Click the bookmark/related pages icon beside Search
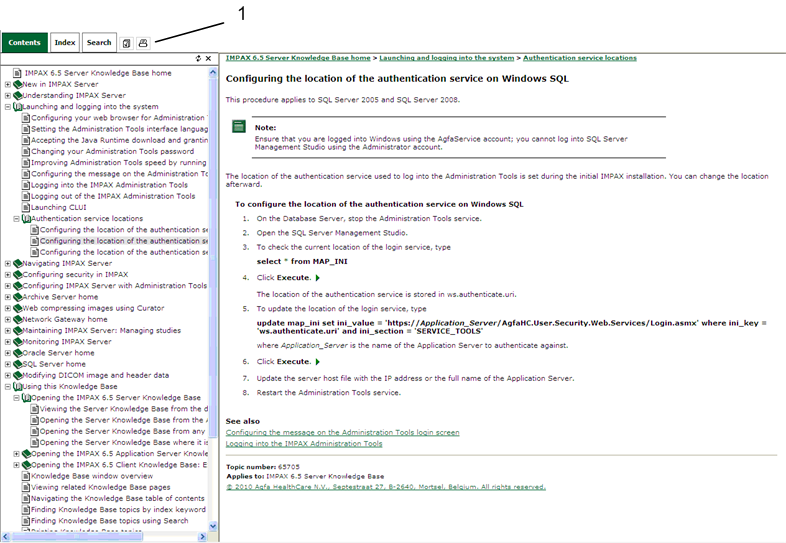This screenshot has height=543, width=786. click(x=126, y=43)
